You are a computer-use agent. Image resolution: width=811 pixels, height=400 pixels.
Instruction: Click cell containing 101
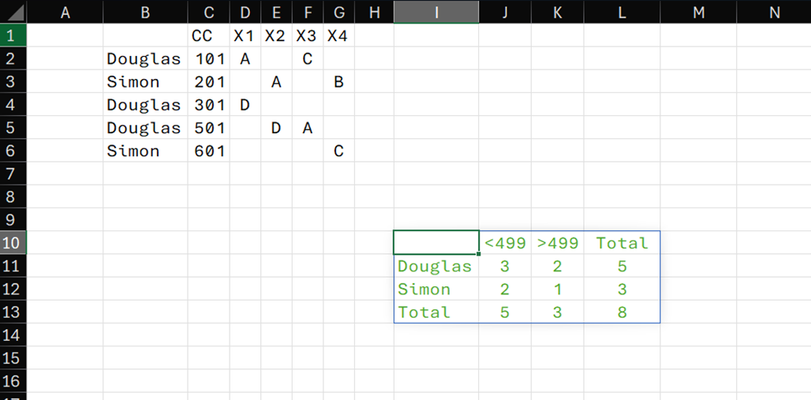point(208,58)
